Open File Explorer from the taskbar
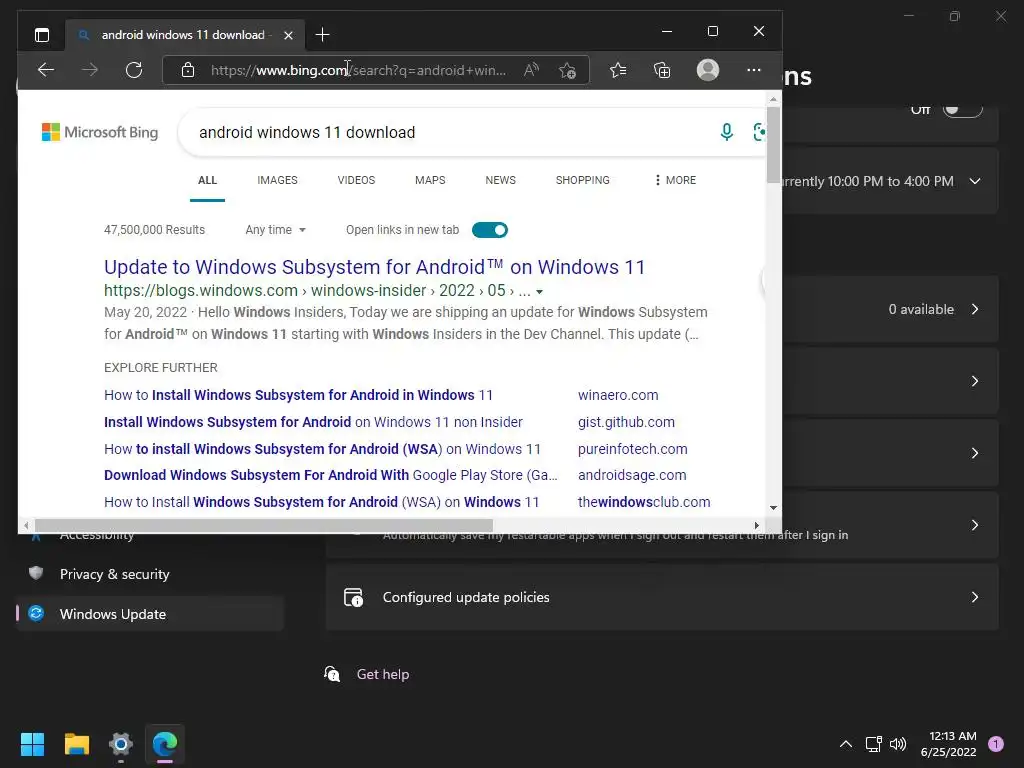Screen dimensions: 1024x768 [76, 744]
